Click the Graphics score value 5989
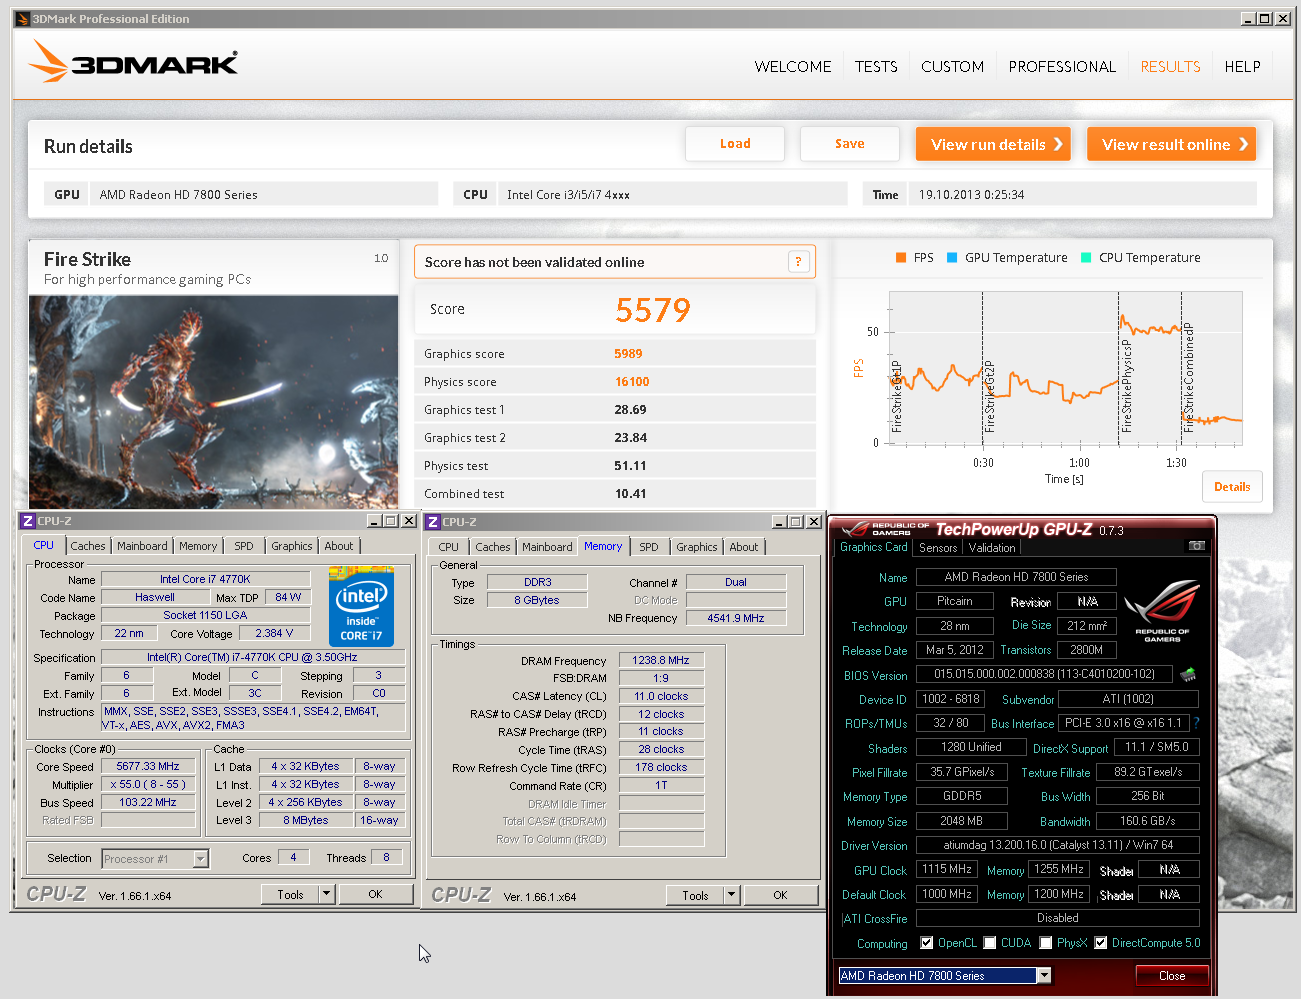The height and width of the screenshot is (999, 1301). [628, 354]
